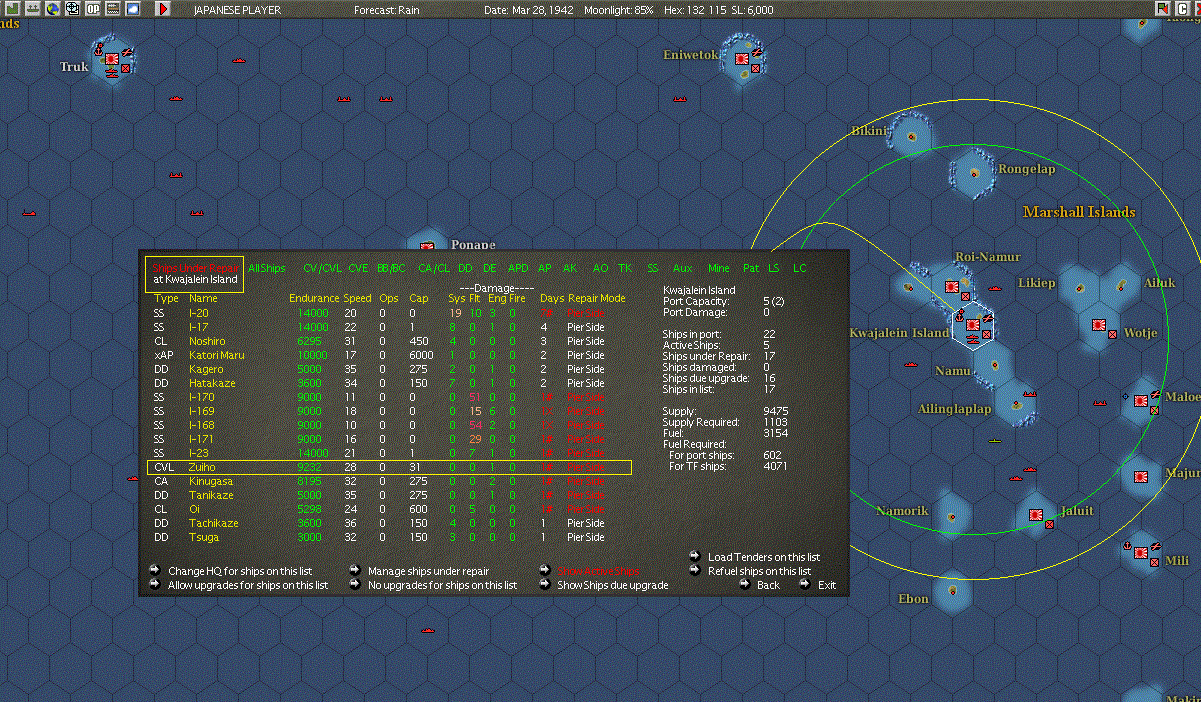1201x702 pixels.
Task: Filter ship list by AO
Action: point(600,268)
